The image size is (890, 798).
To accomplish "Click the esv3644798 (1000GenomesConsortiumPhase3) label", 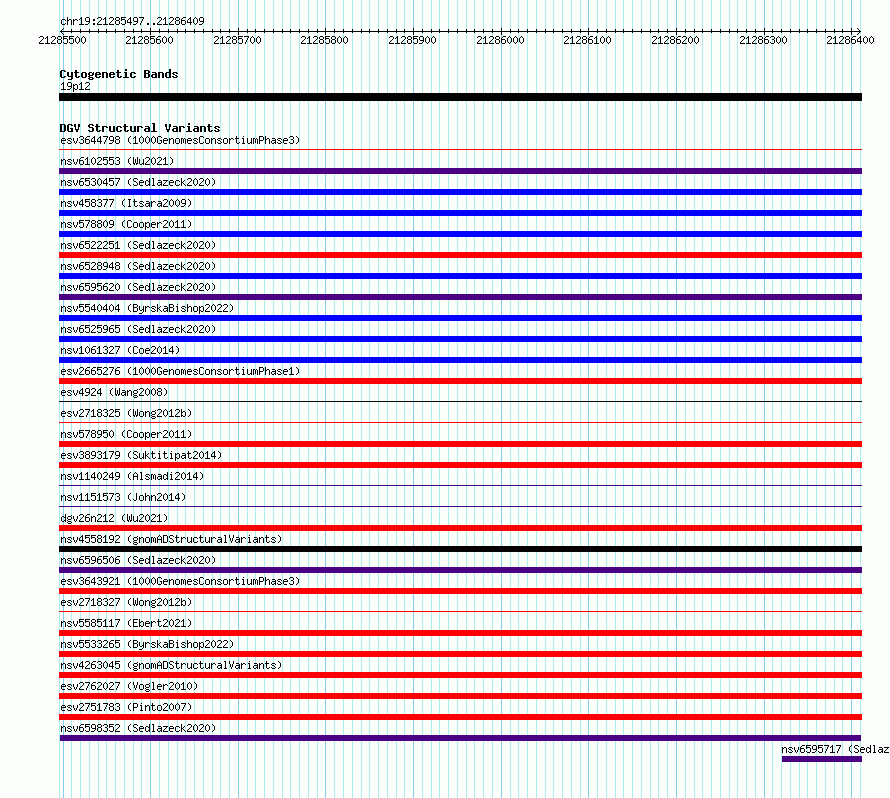I will pos(180,140).
